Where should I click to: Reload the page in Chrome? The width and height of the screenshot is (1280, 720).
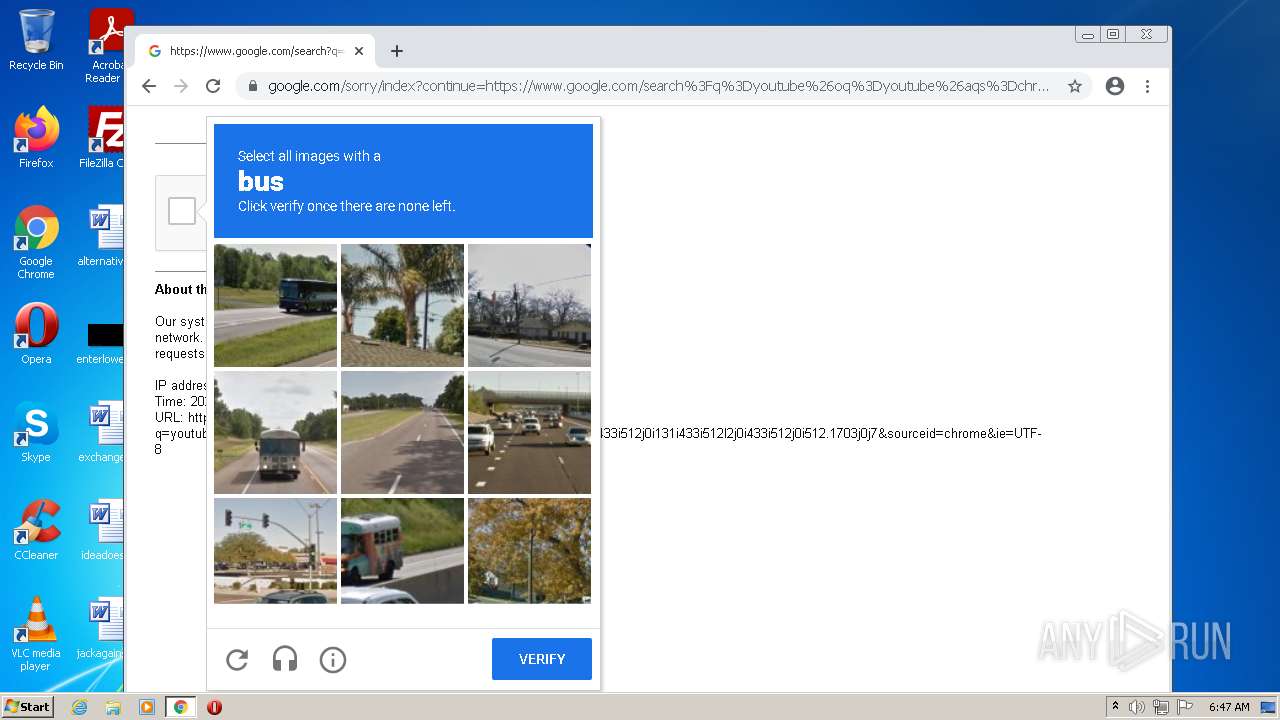[x=213, y=86]
